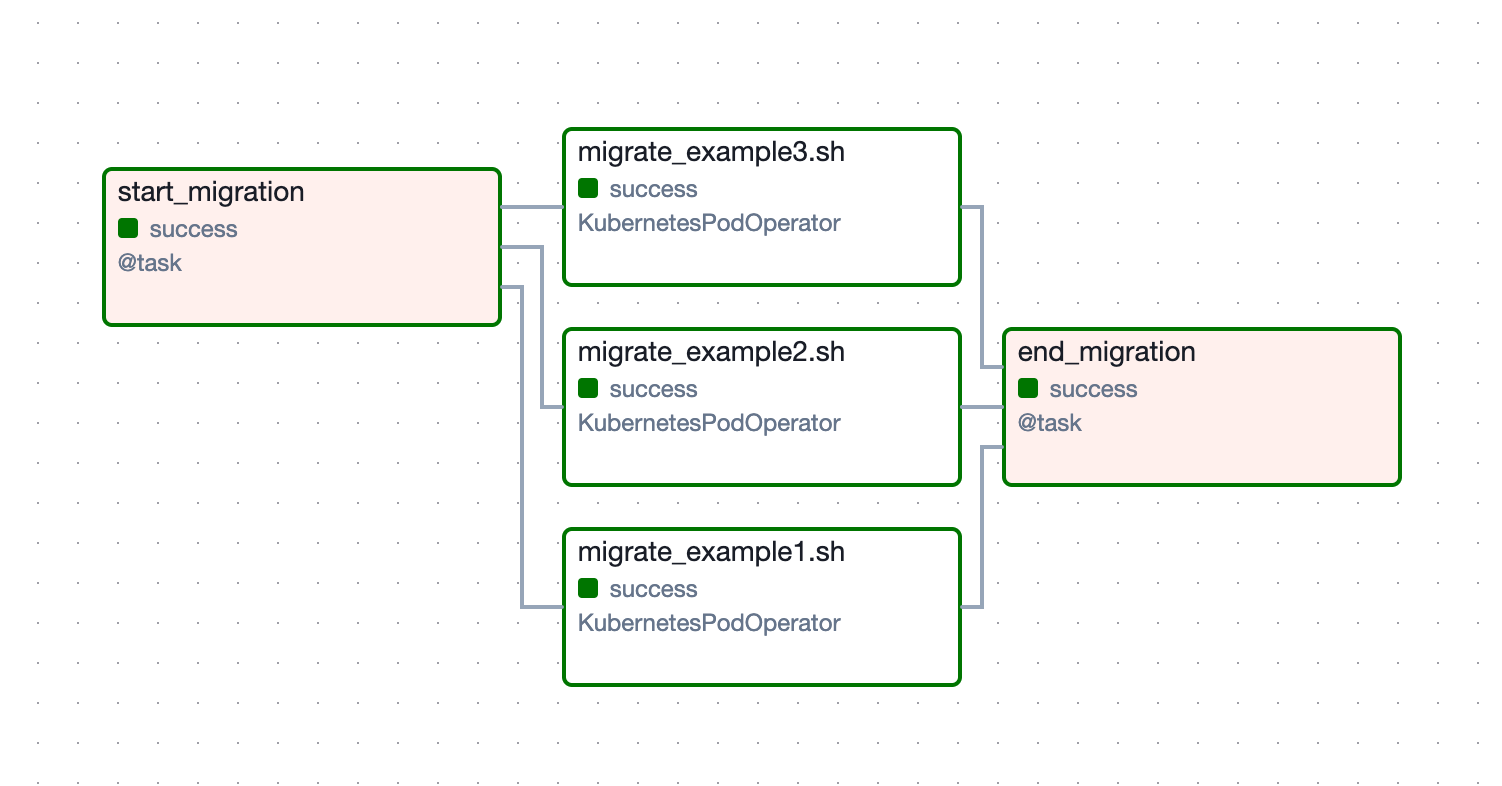Viewport: 1502px width, 786px height.
Task: Click the @task label under start_migration
Action: [150, 264]
